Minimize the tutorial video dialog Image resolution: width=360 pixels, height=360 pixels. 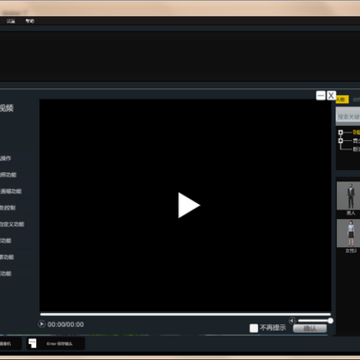click(x=320, y=96)
